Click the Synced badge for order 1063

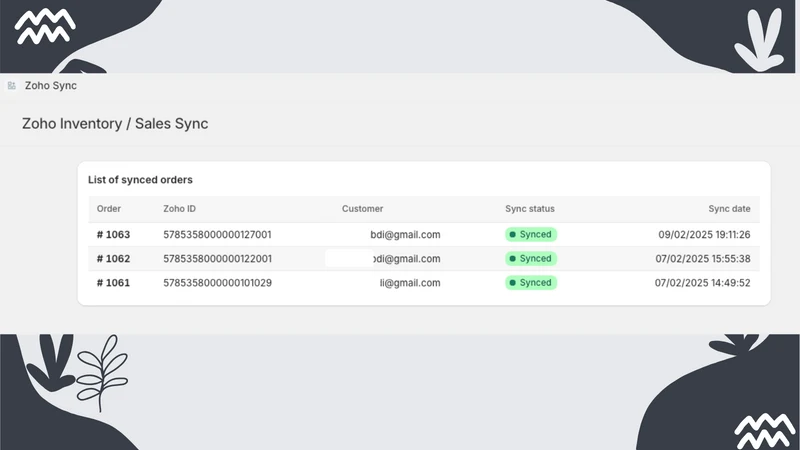click(531, 235)
